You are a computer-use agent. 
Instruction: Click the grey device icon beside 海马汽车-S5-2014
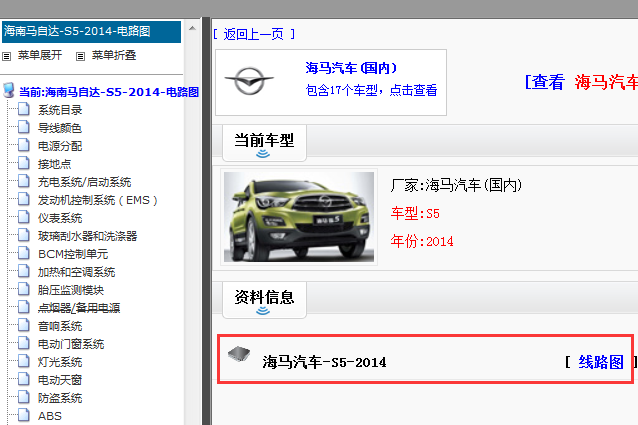[x=239, y=354]
